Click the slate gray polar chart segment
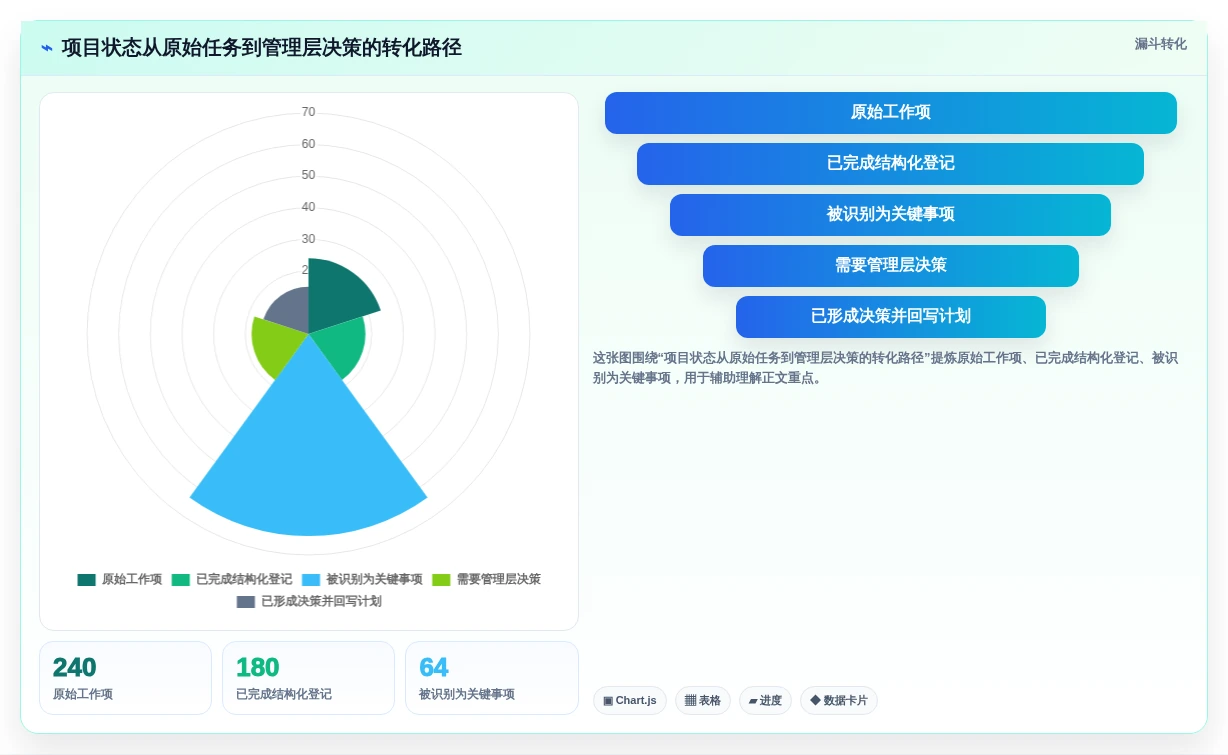The width and height of the screenshot is (1228, 755). (x=290, y=311)
